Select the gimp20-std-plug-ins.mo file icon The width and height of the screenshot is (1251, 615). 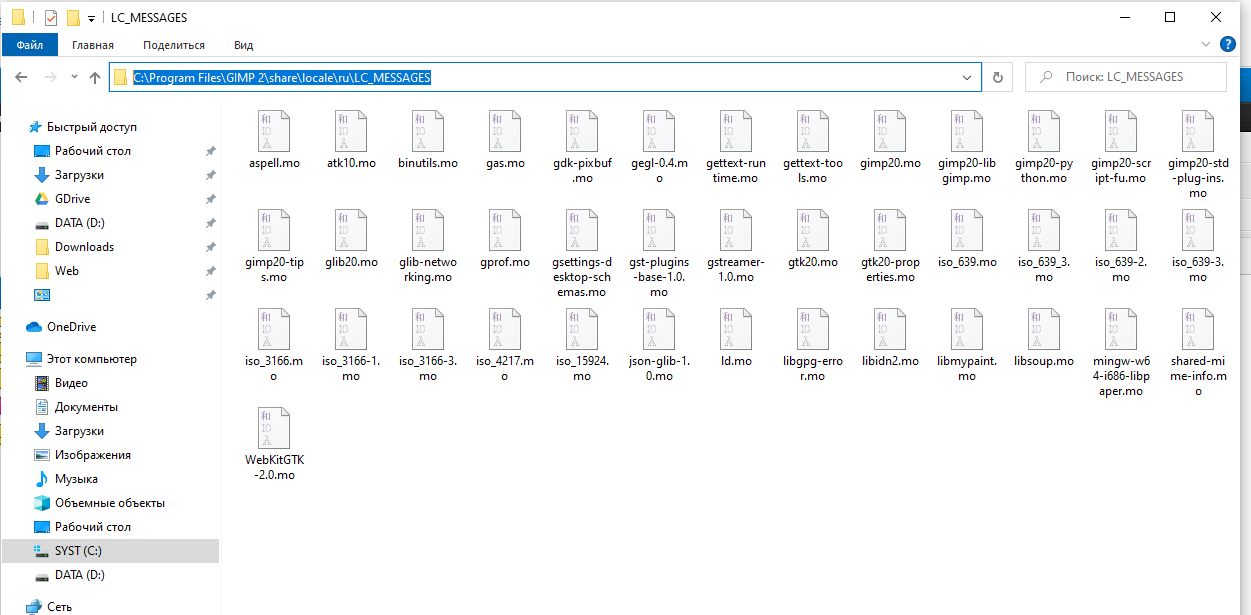coord(1198,130)
